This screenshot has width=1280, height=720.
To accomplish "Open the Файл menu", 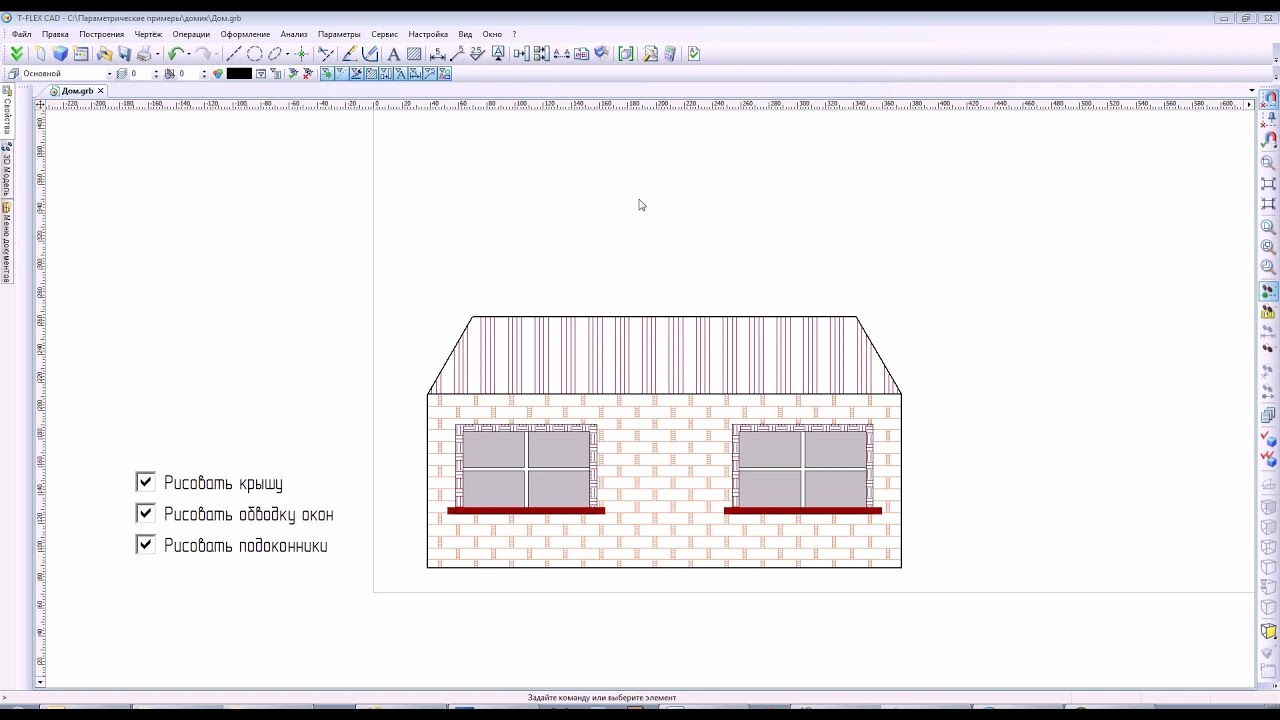I will pos(22,34).
